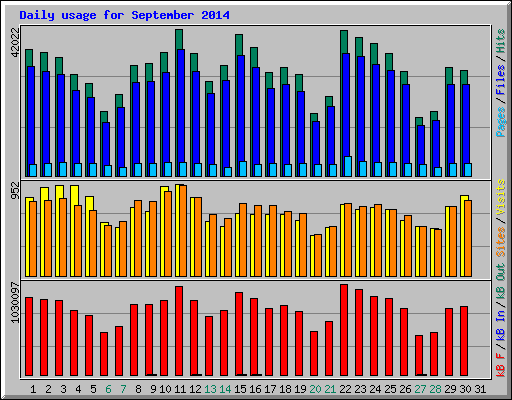512x400 pixels.
Task: Click the 1030097 value on the y-axis
Action: pyautogui.click(x=15, y=303)
